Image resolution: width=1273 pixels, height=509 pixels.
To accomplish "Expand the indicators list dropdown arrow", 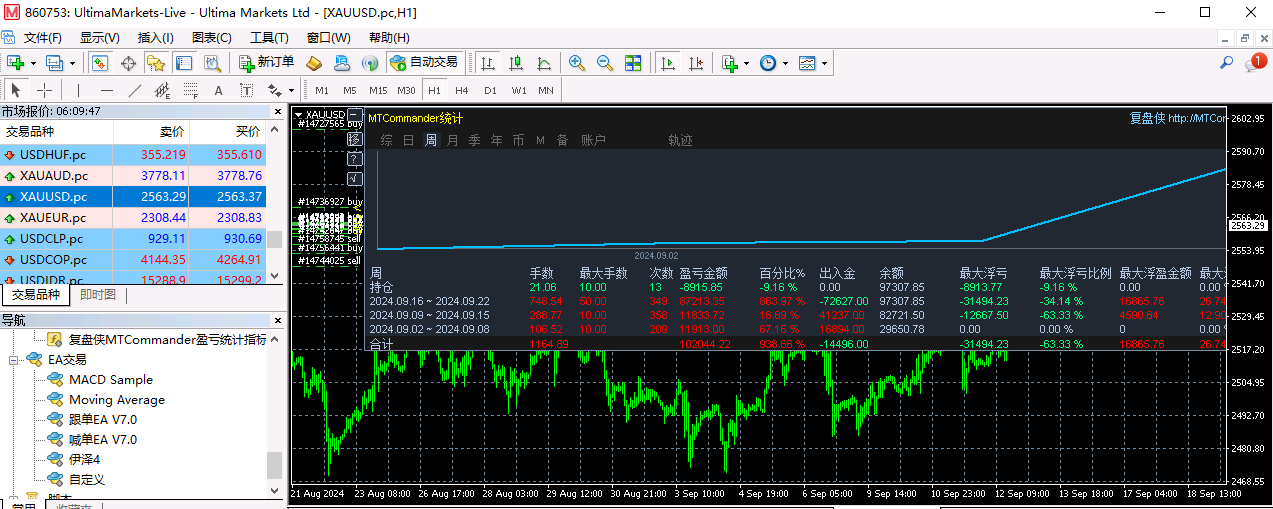I will pos(746,64).
